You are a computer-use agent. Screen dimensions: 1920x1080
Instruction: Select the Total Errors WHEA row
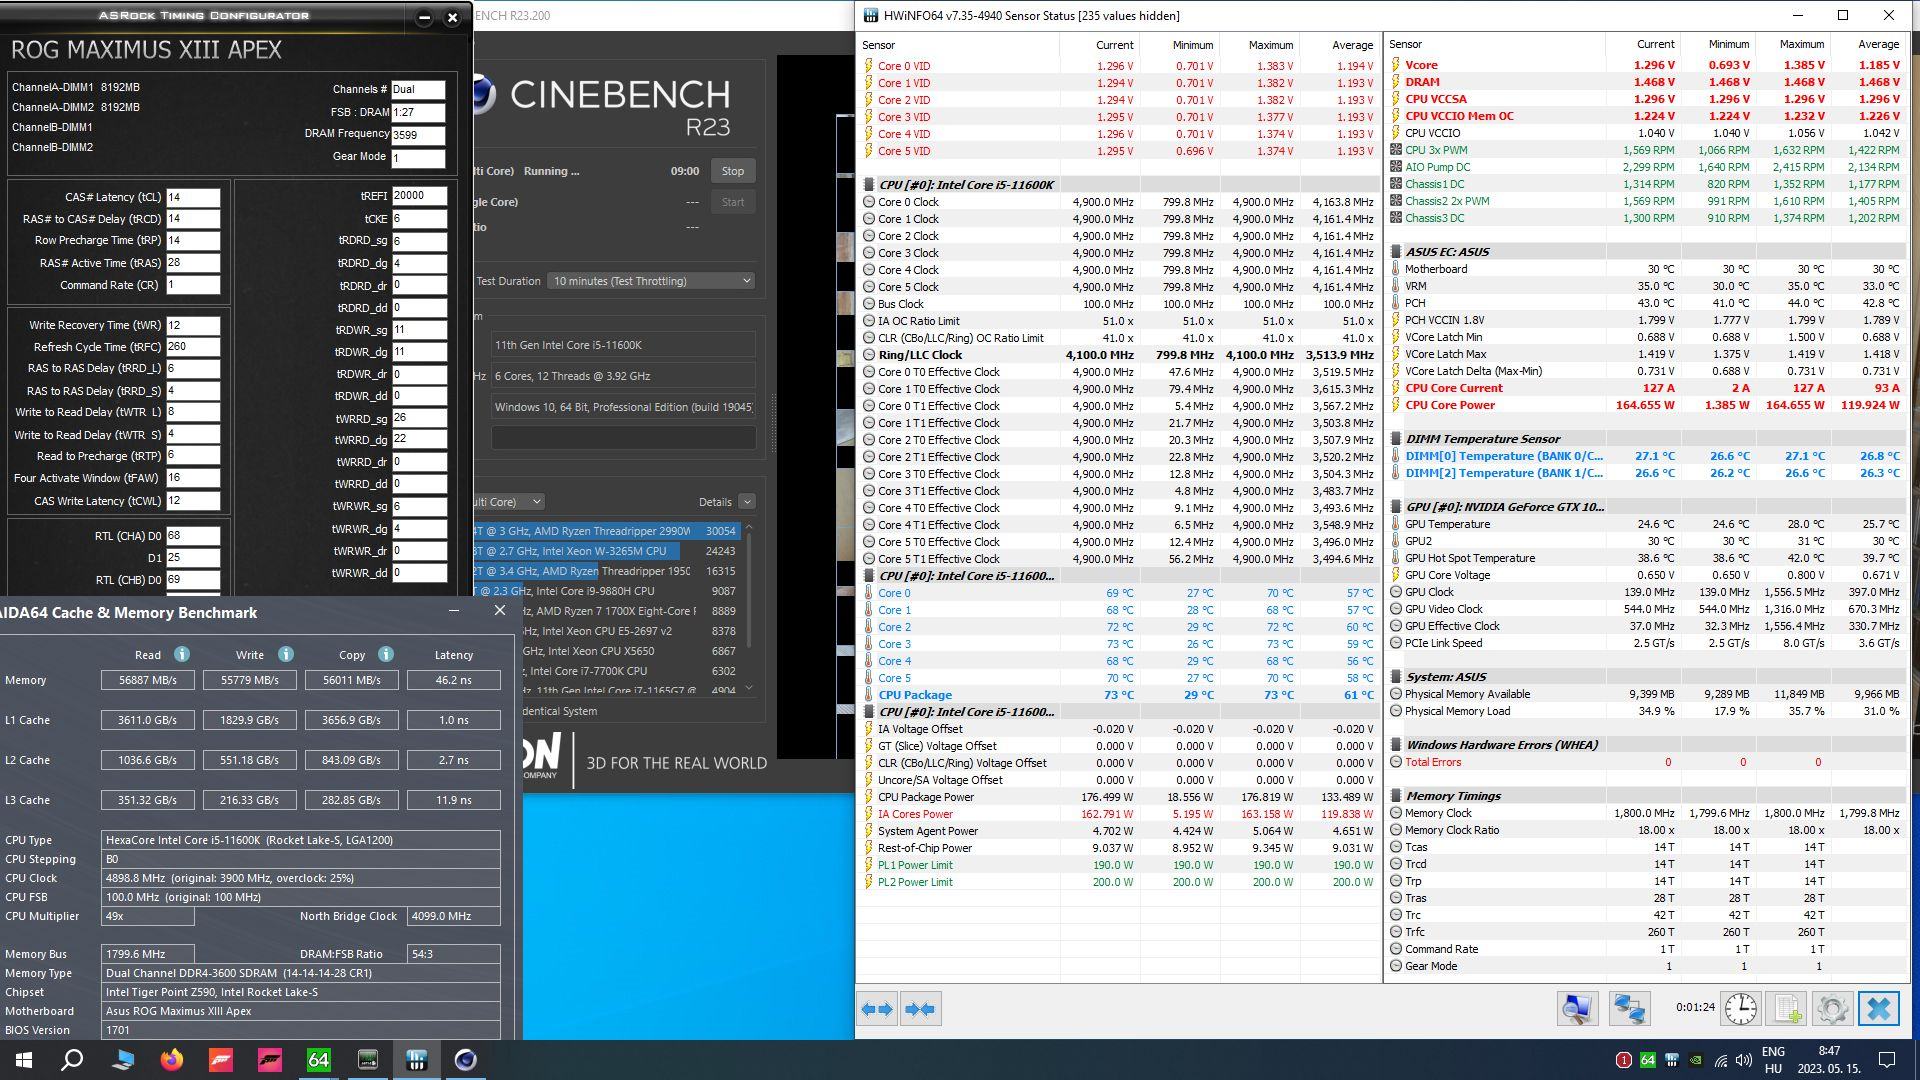[x=1432, y=762]
